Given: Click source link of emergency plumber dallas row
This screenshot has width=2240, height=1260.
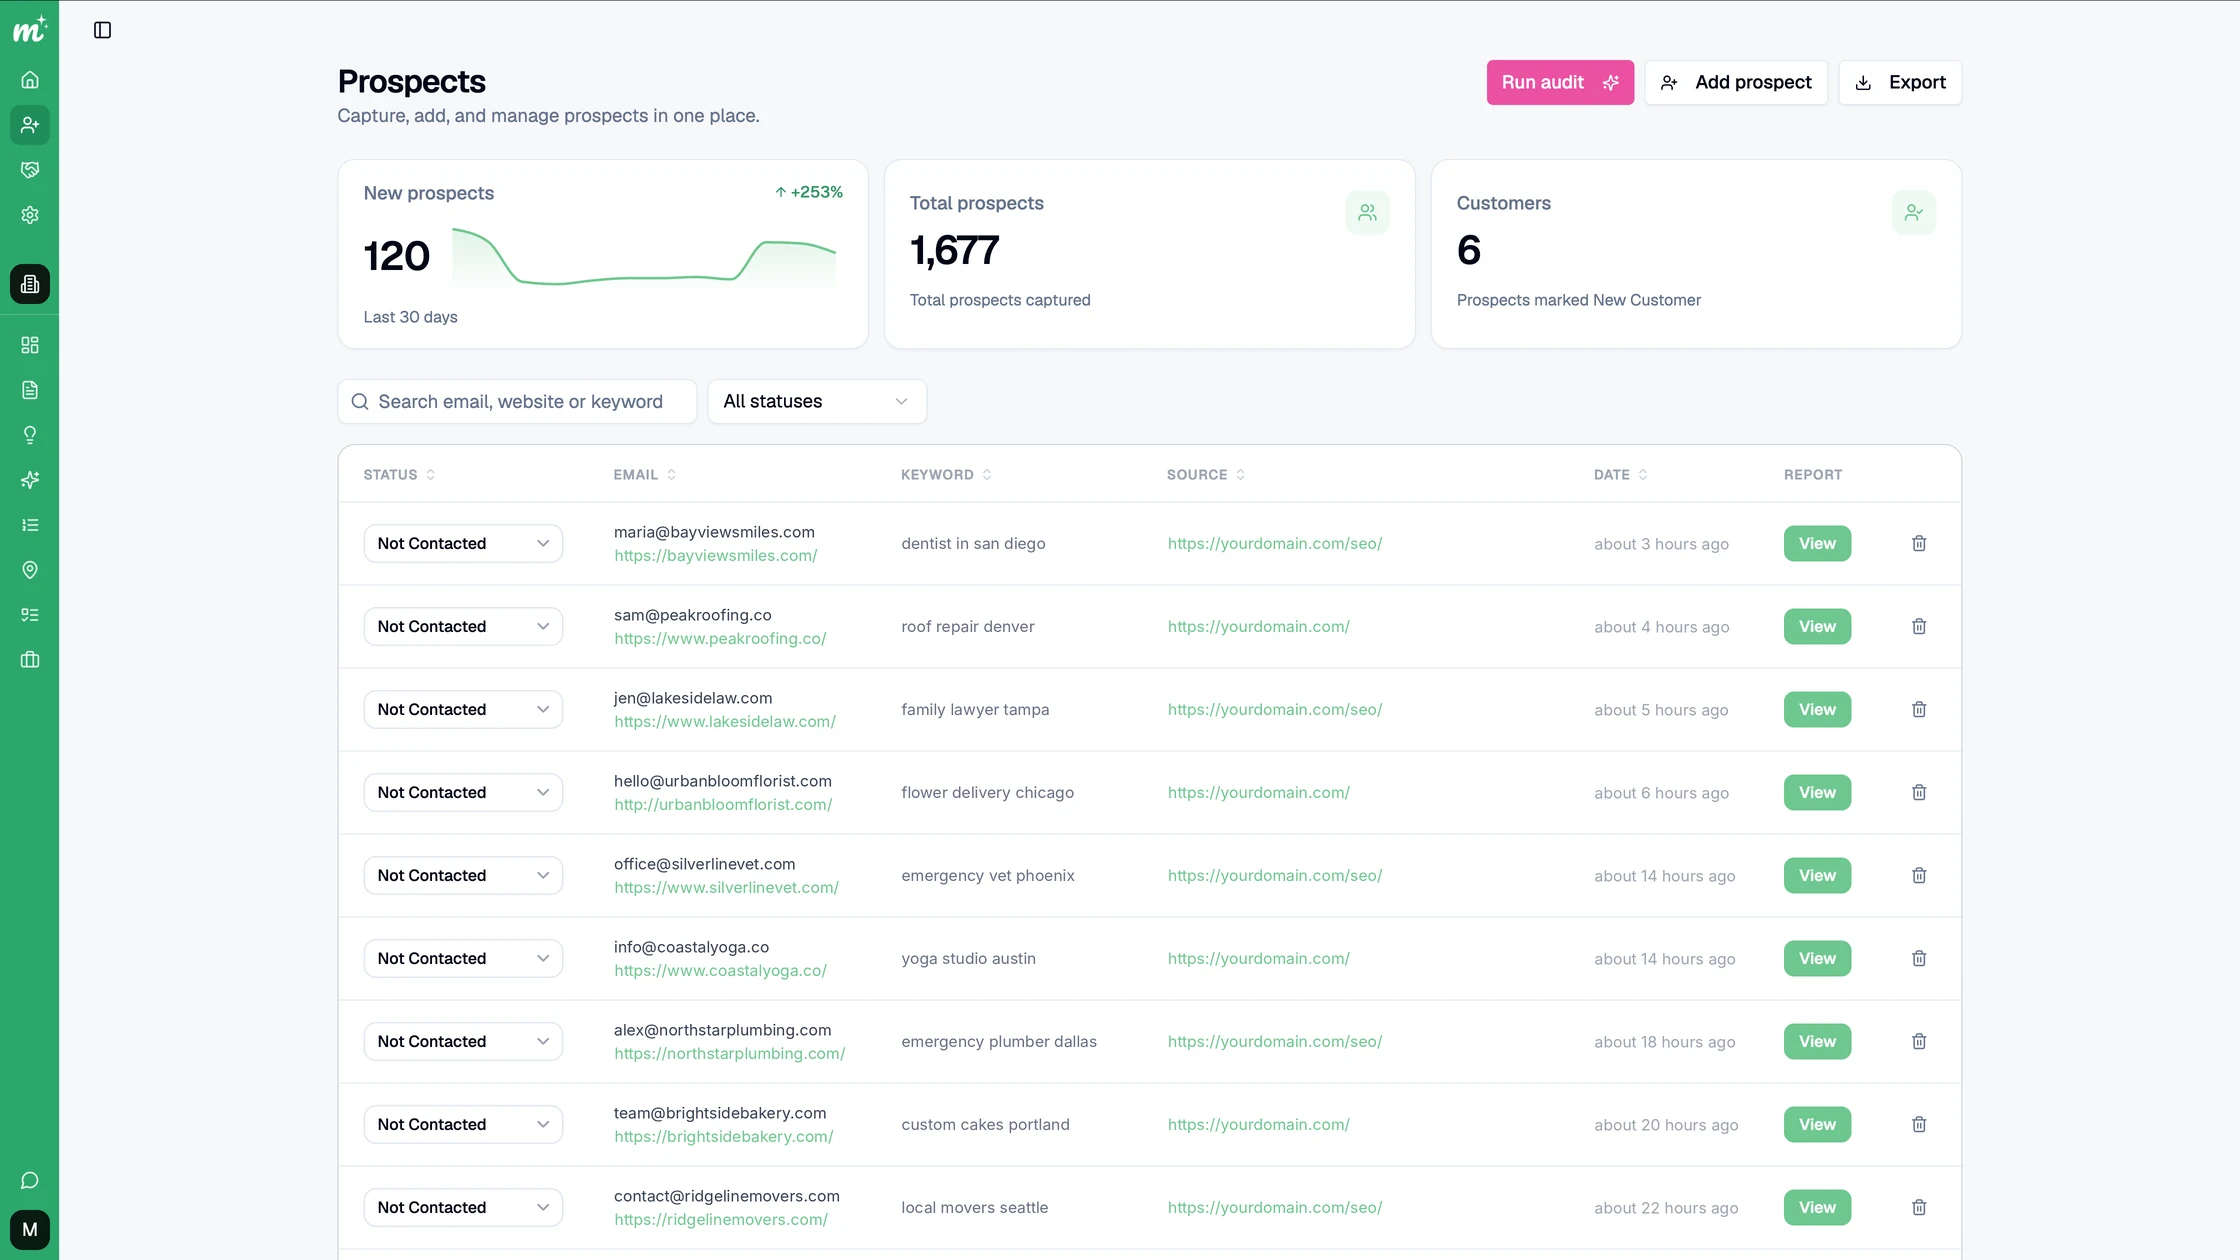Looking at the screenshot, I should click(1275, 1042).
